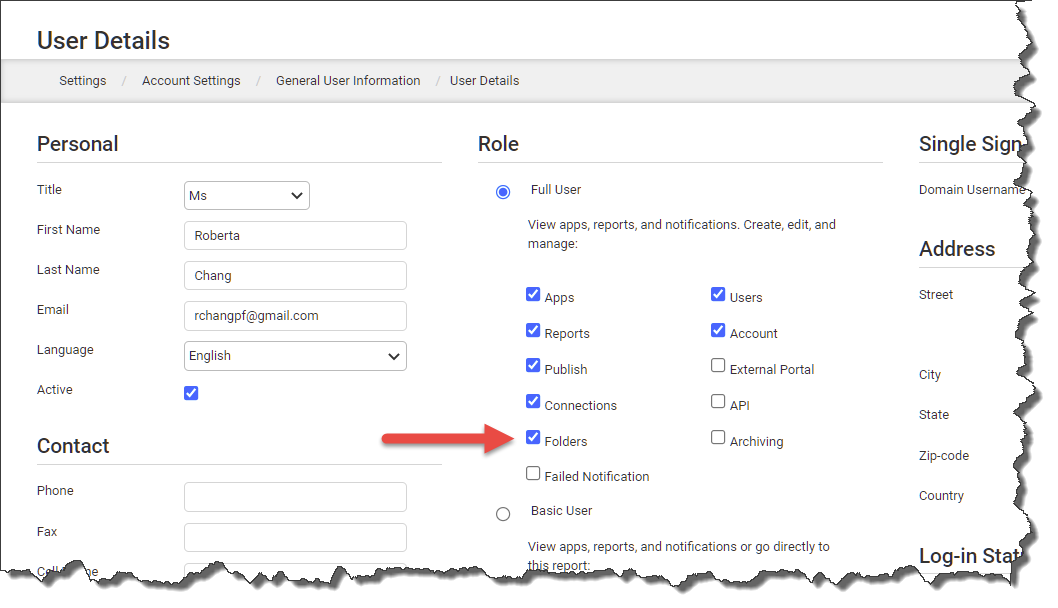Click the User Details page title

103,40
